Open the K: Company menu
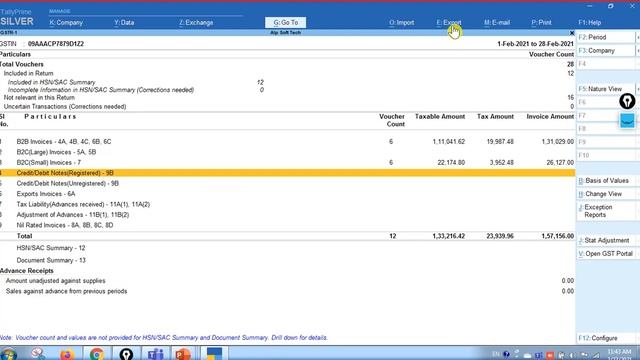The image size is (640, 360). pos(66,22)
